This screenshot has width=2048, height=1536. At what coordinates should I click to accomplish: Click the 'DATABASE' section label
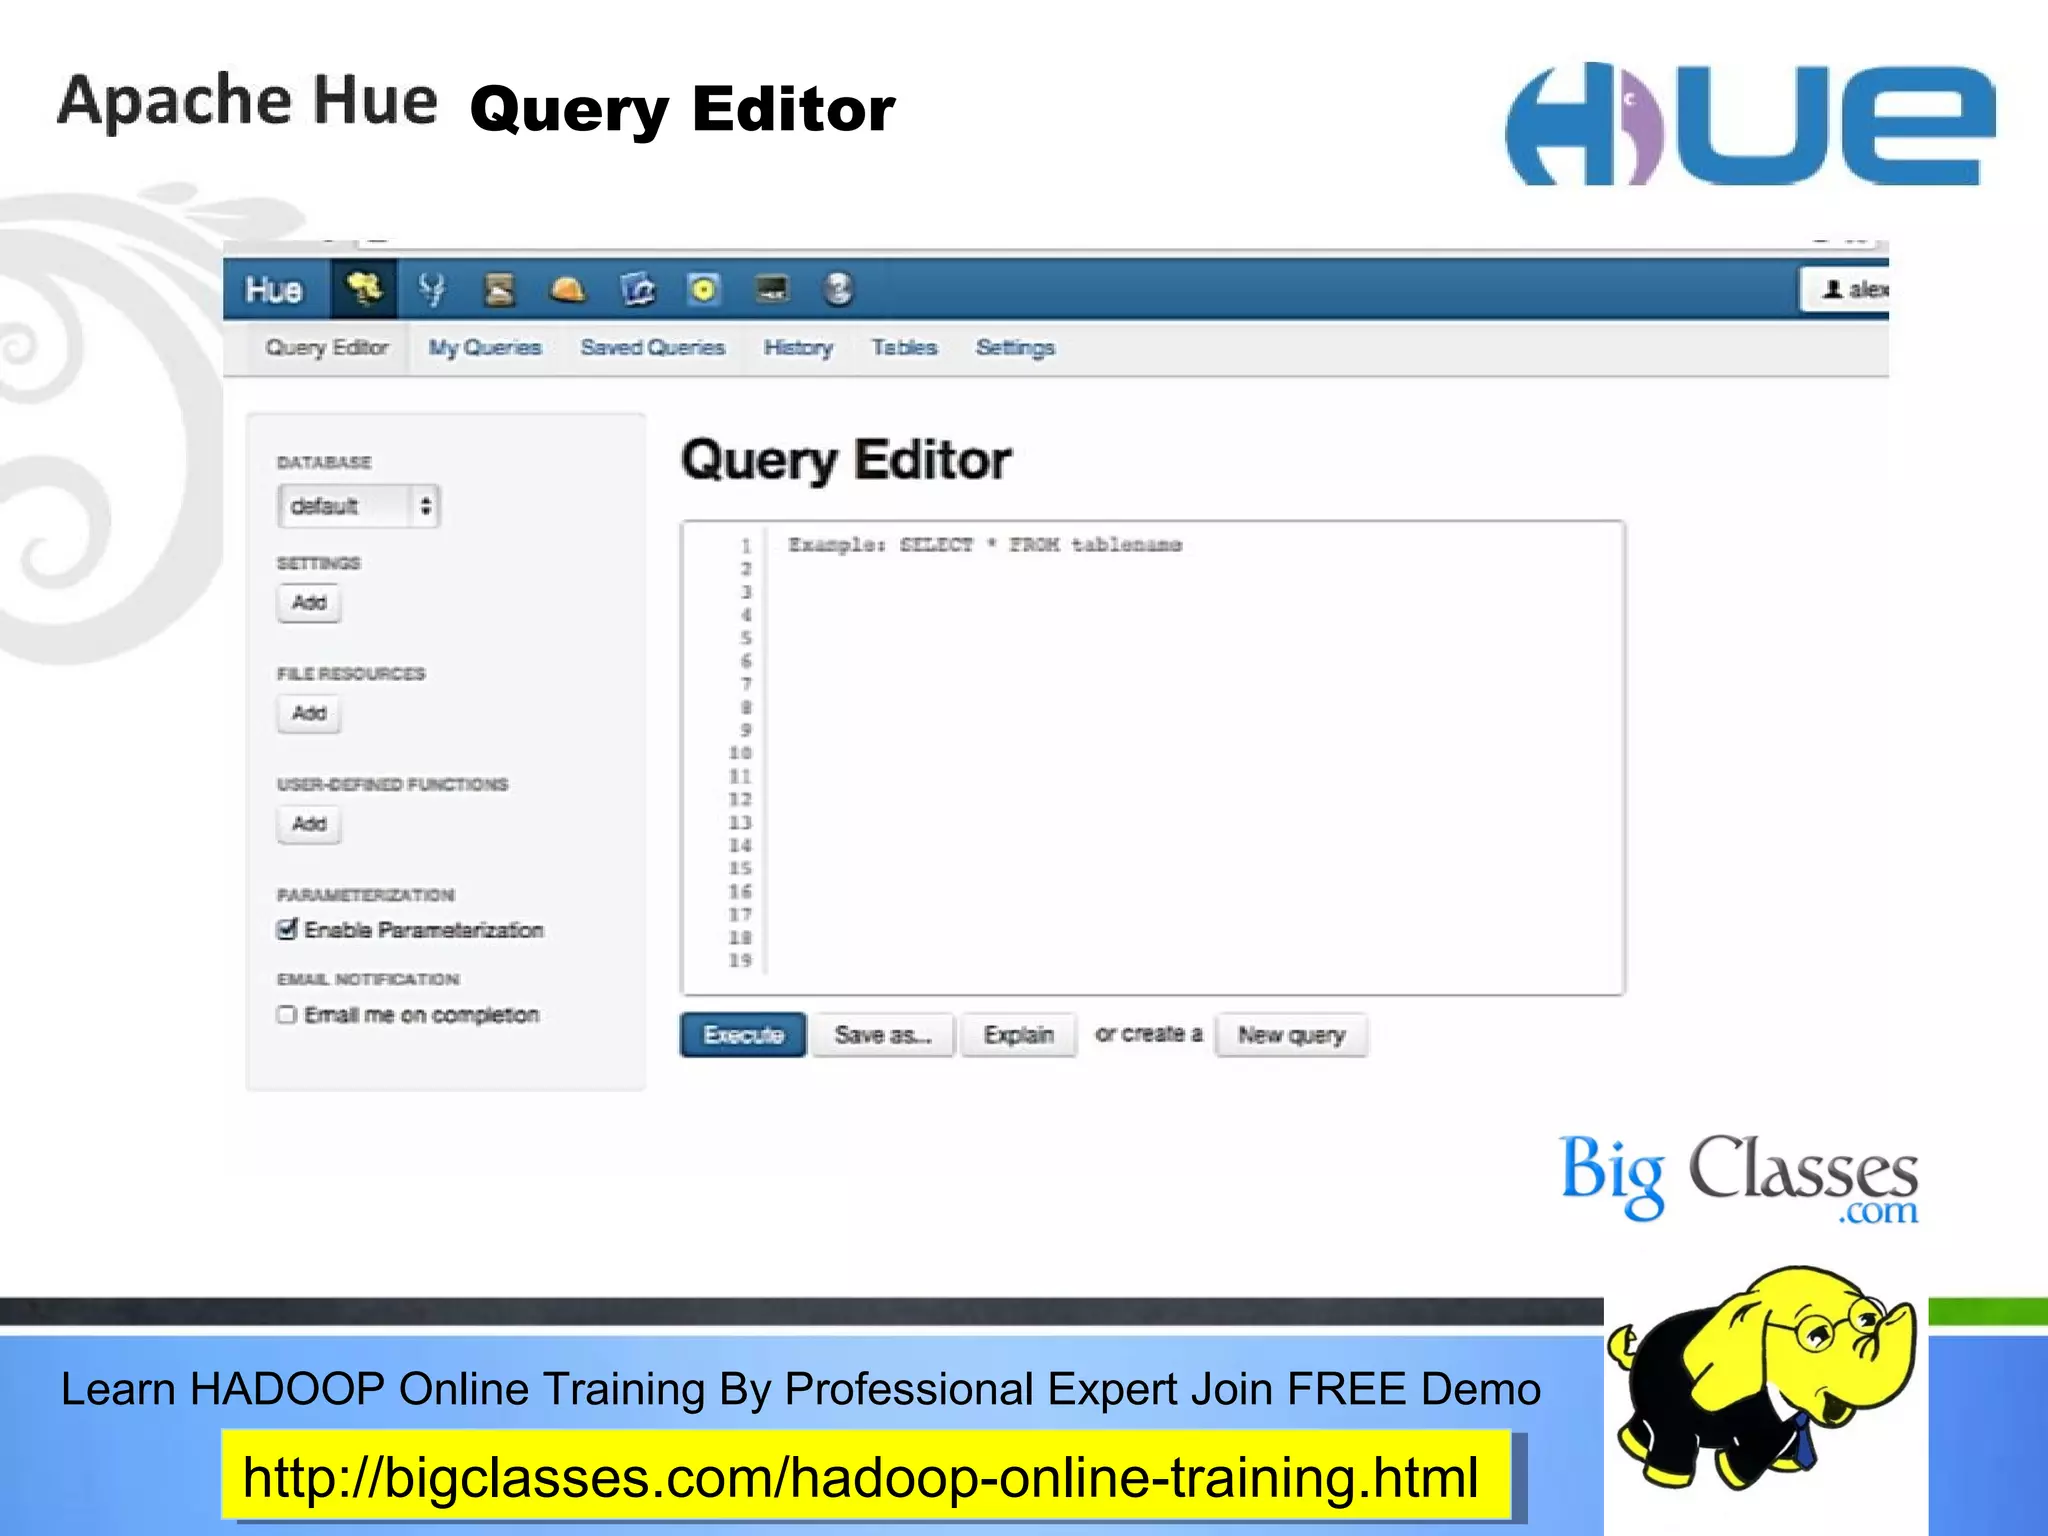(x=324, y=462)
